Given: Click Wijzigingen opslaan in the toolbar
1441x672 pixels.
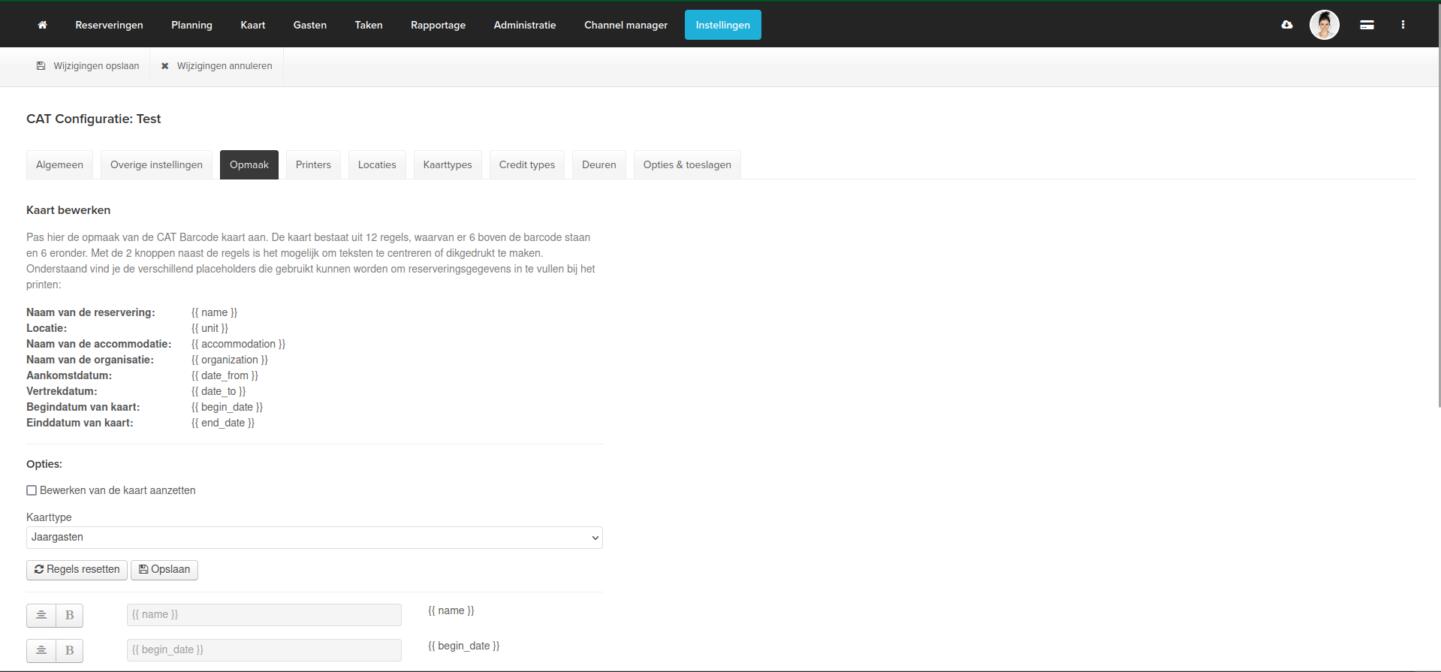Looking at the screenshot, I should pyautogui.click(x=88, y=66).
